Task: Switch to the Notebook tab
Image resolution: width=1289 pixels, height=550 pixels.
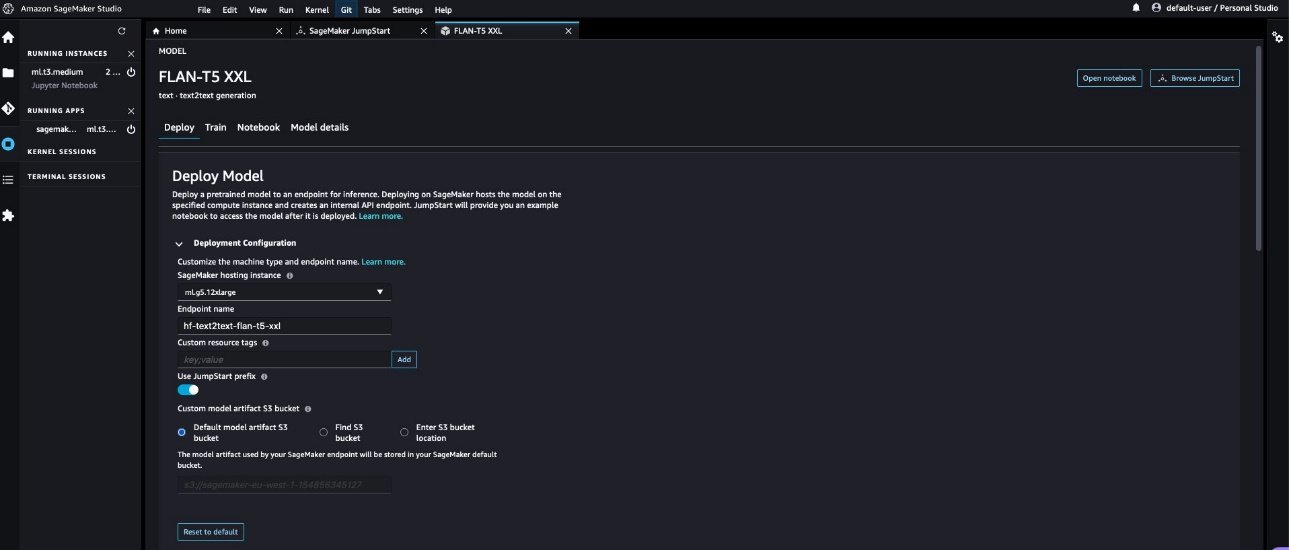Action: [x=258, y=128]
